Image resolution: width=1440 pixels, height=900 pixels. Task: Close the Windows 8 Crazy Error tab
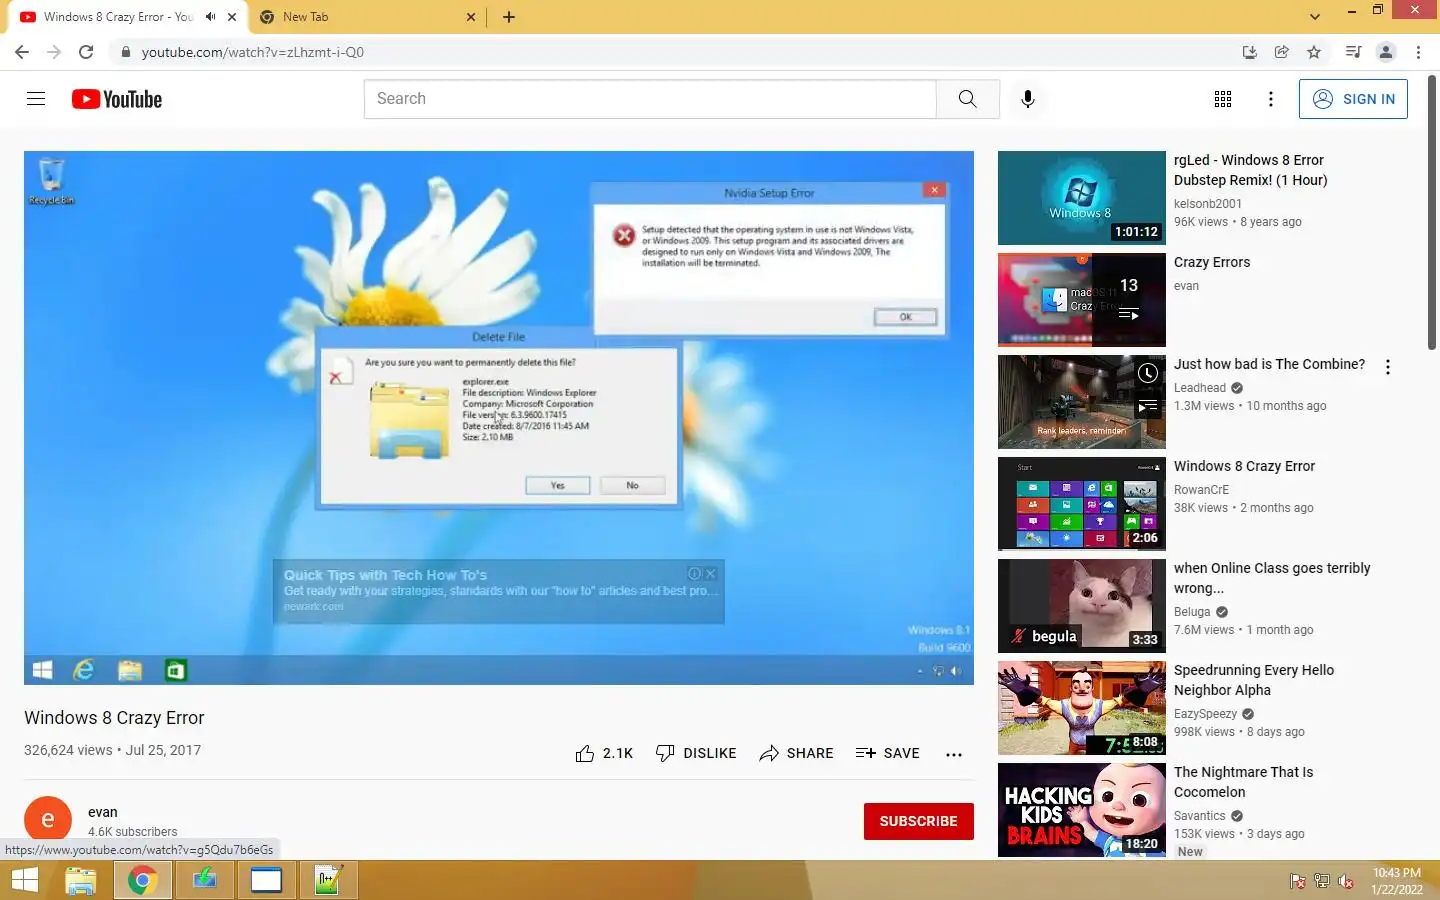232,17
